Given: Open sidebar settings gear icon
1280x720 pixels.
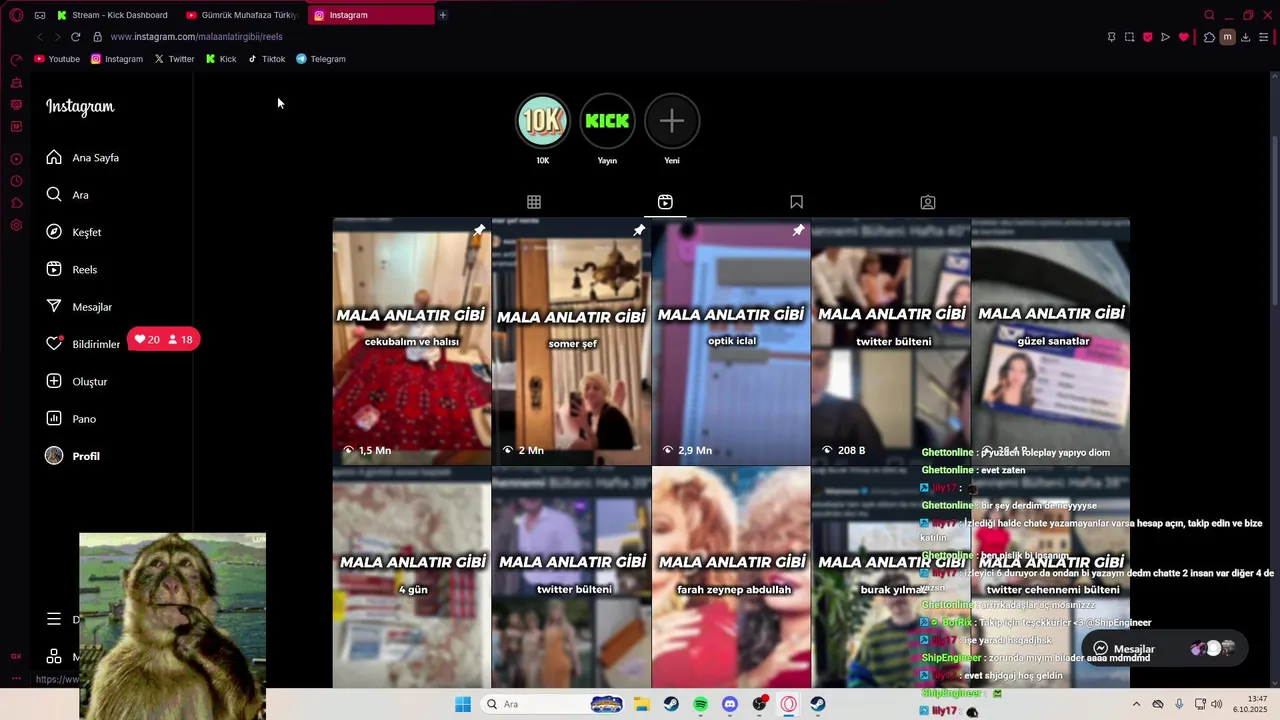Looking at the screenshot, I should point(16,225).
